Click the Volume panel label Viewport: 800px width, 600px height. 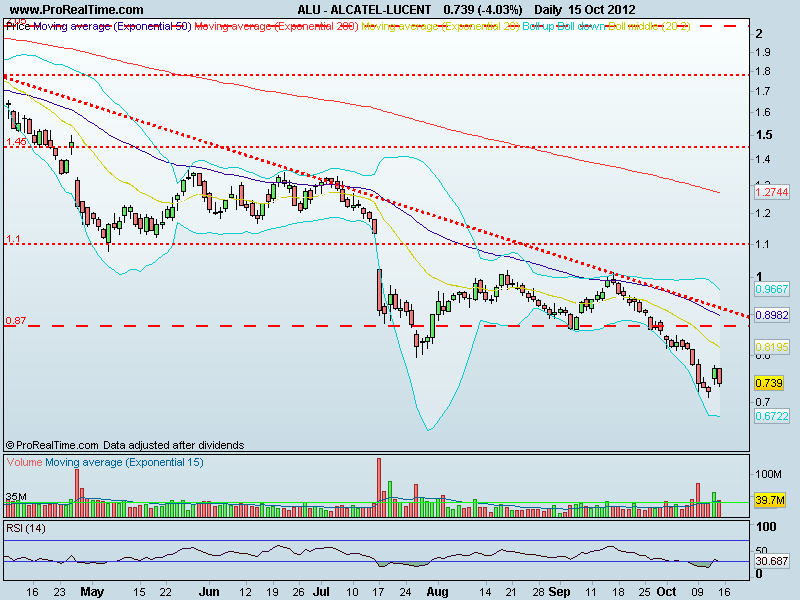pos(24,462)
